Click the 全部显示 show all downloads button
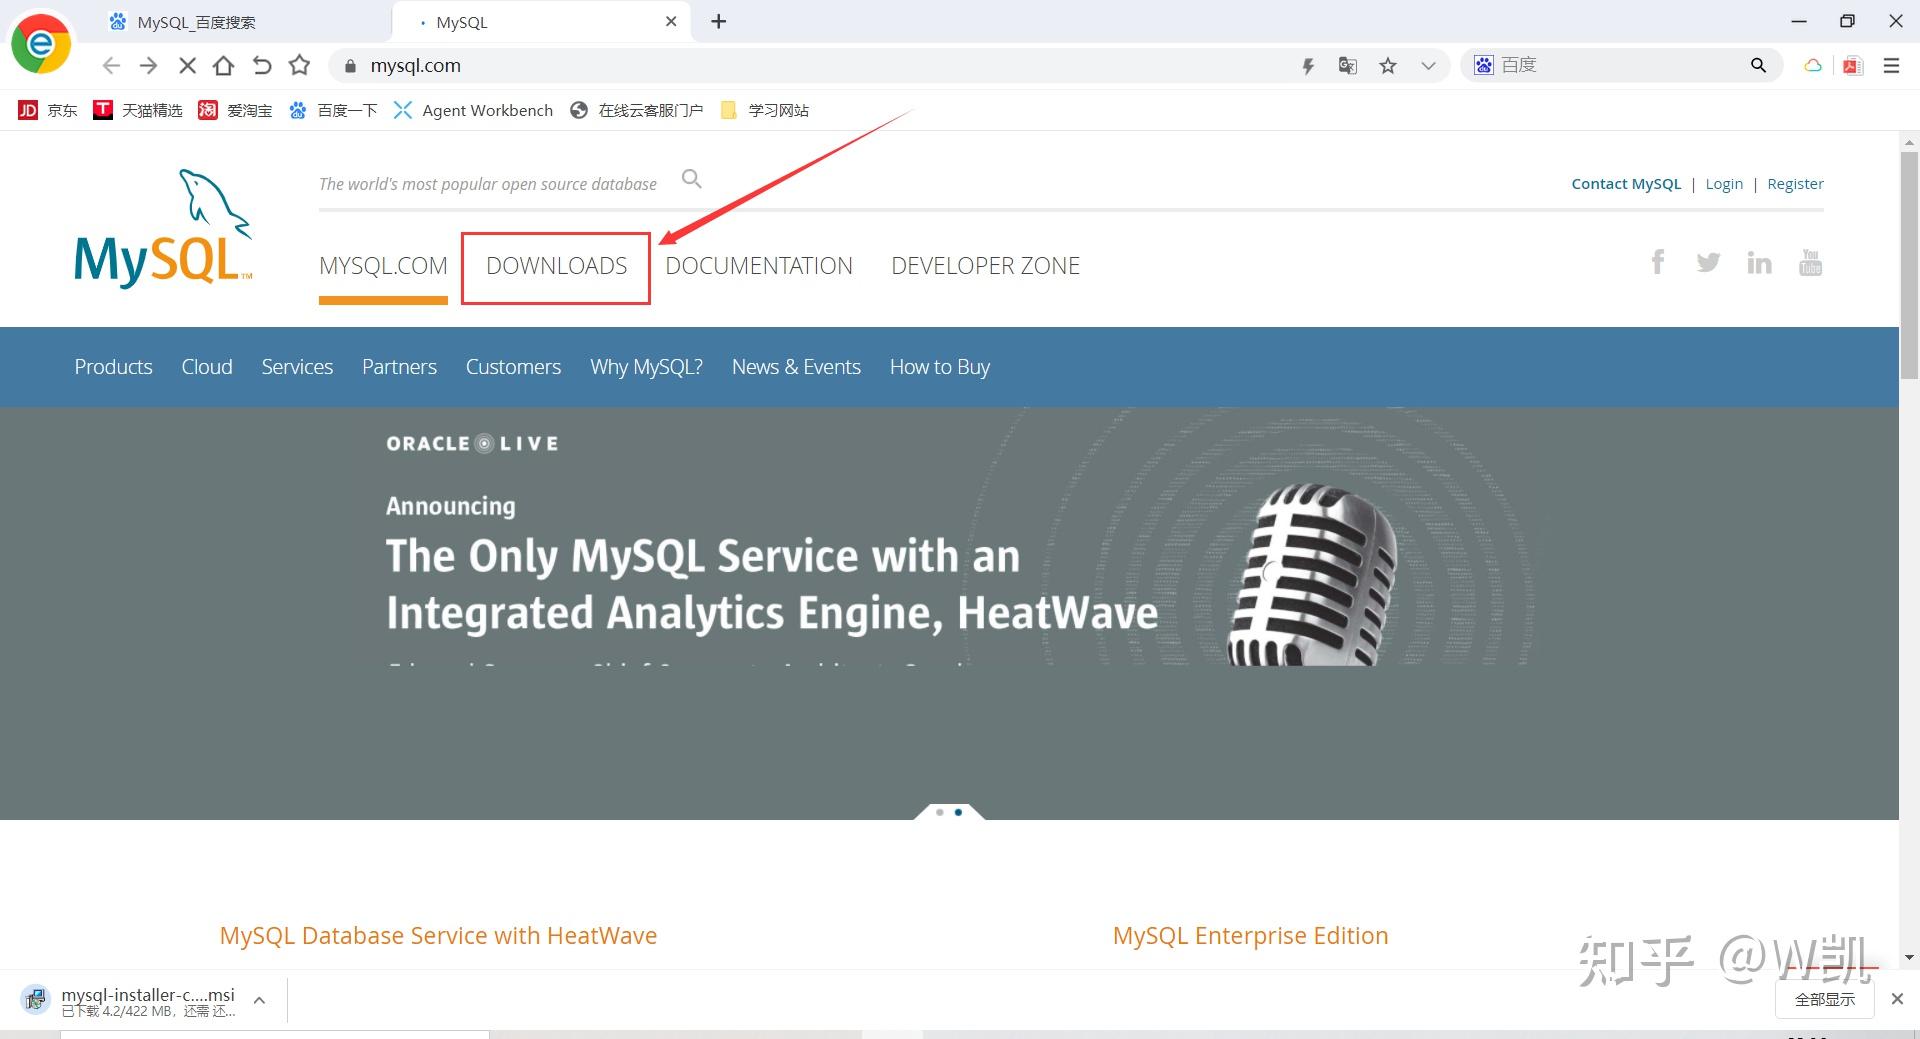 (1824, 999)
